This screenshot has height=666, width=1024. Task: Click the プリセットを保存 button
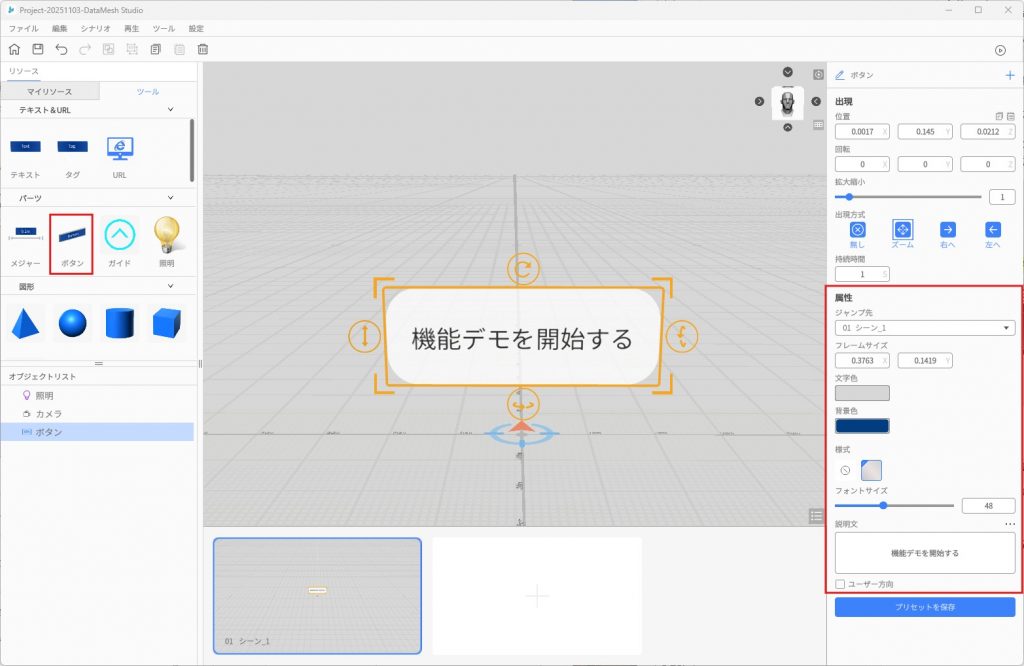pos(924,607)
